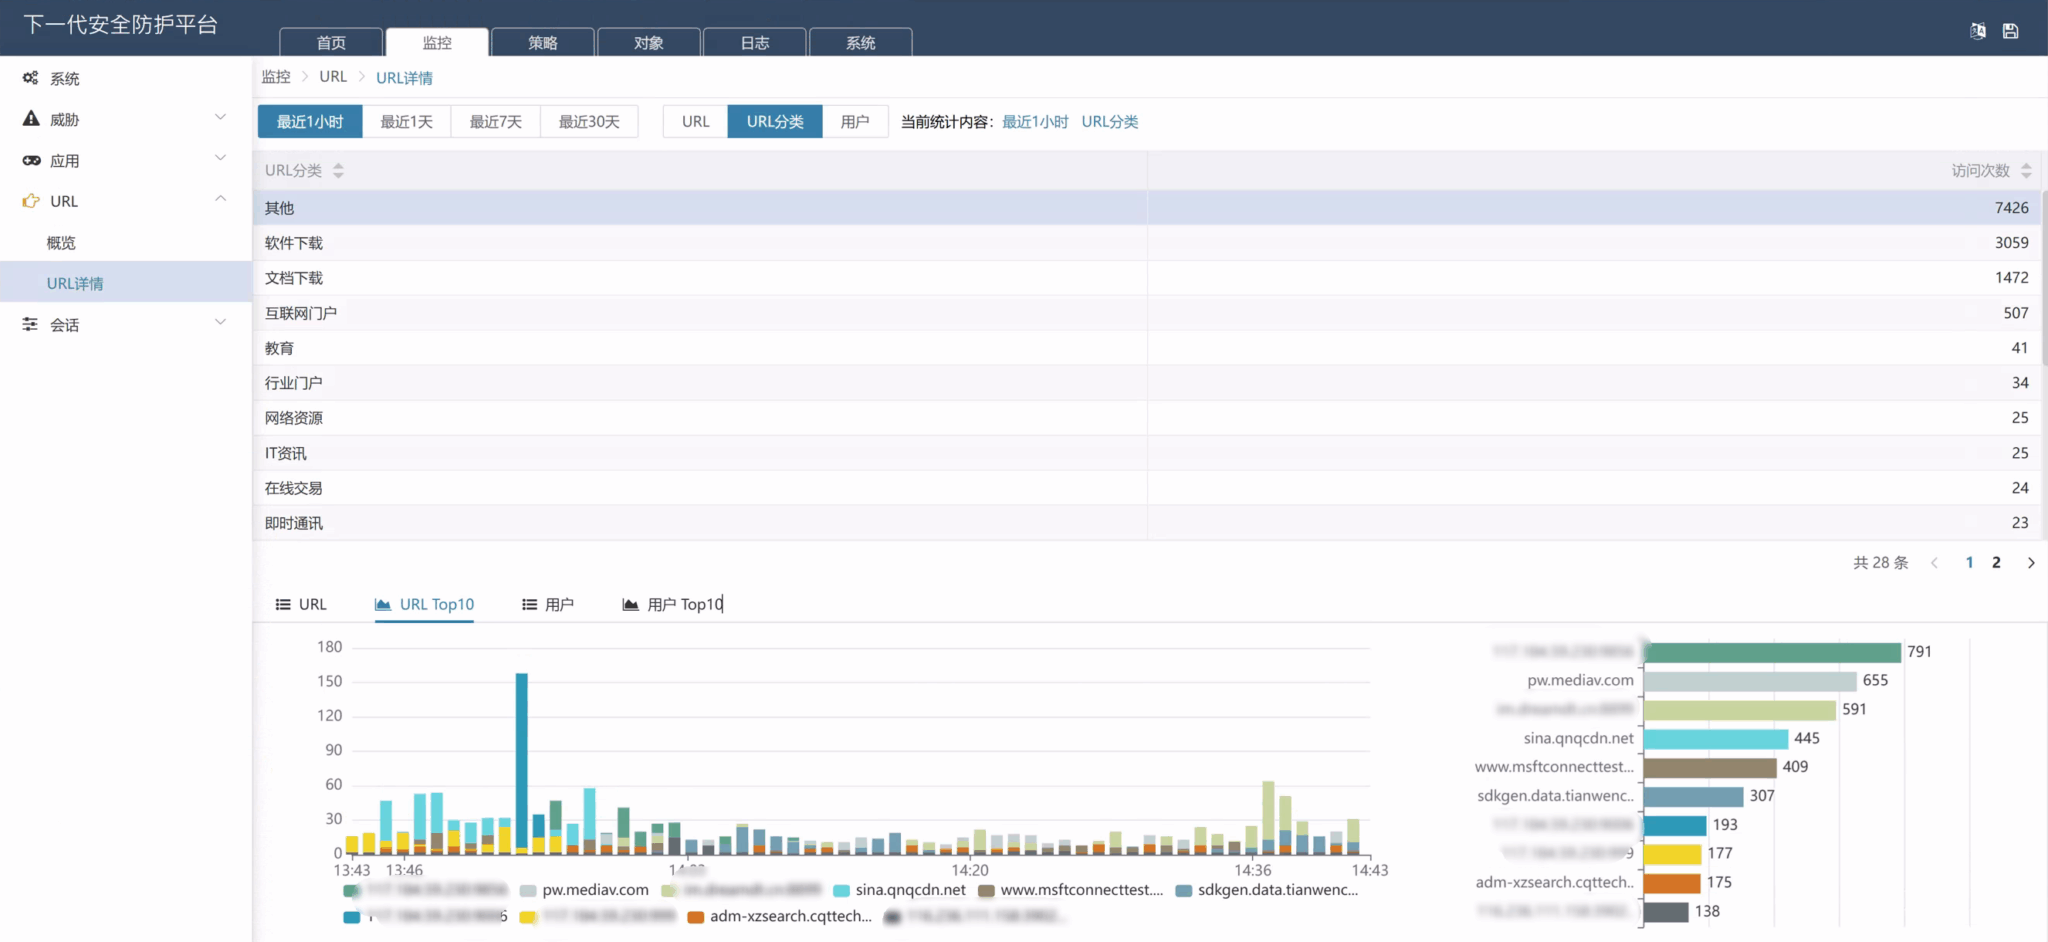Open the 用户 Top10 chart tab
2048x942 pixels.
click(x=673, y=604)
